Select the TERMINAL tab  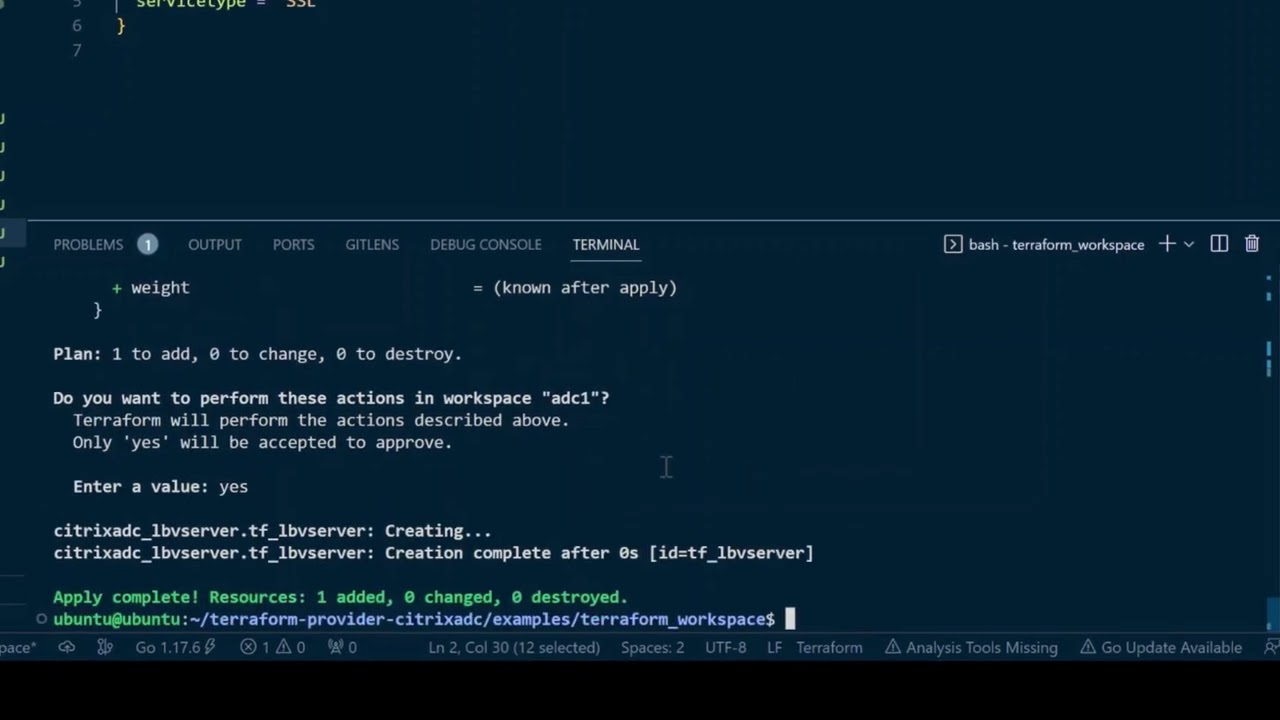pyautogui.click(x=606, y=244)
